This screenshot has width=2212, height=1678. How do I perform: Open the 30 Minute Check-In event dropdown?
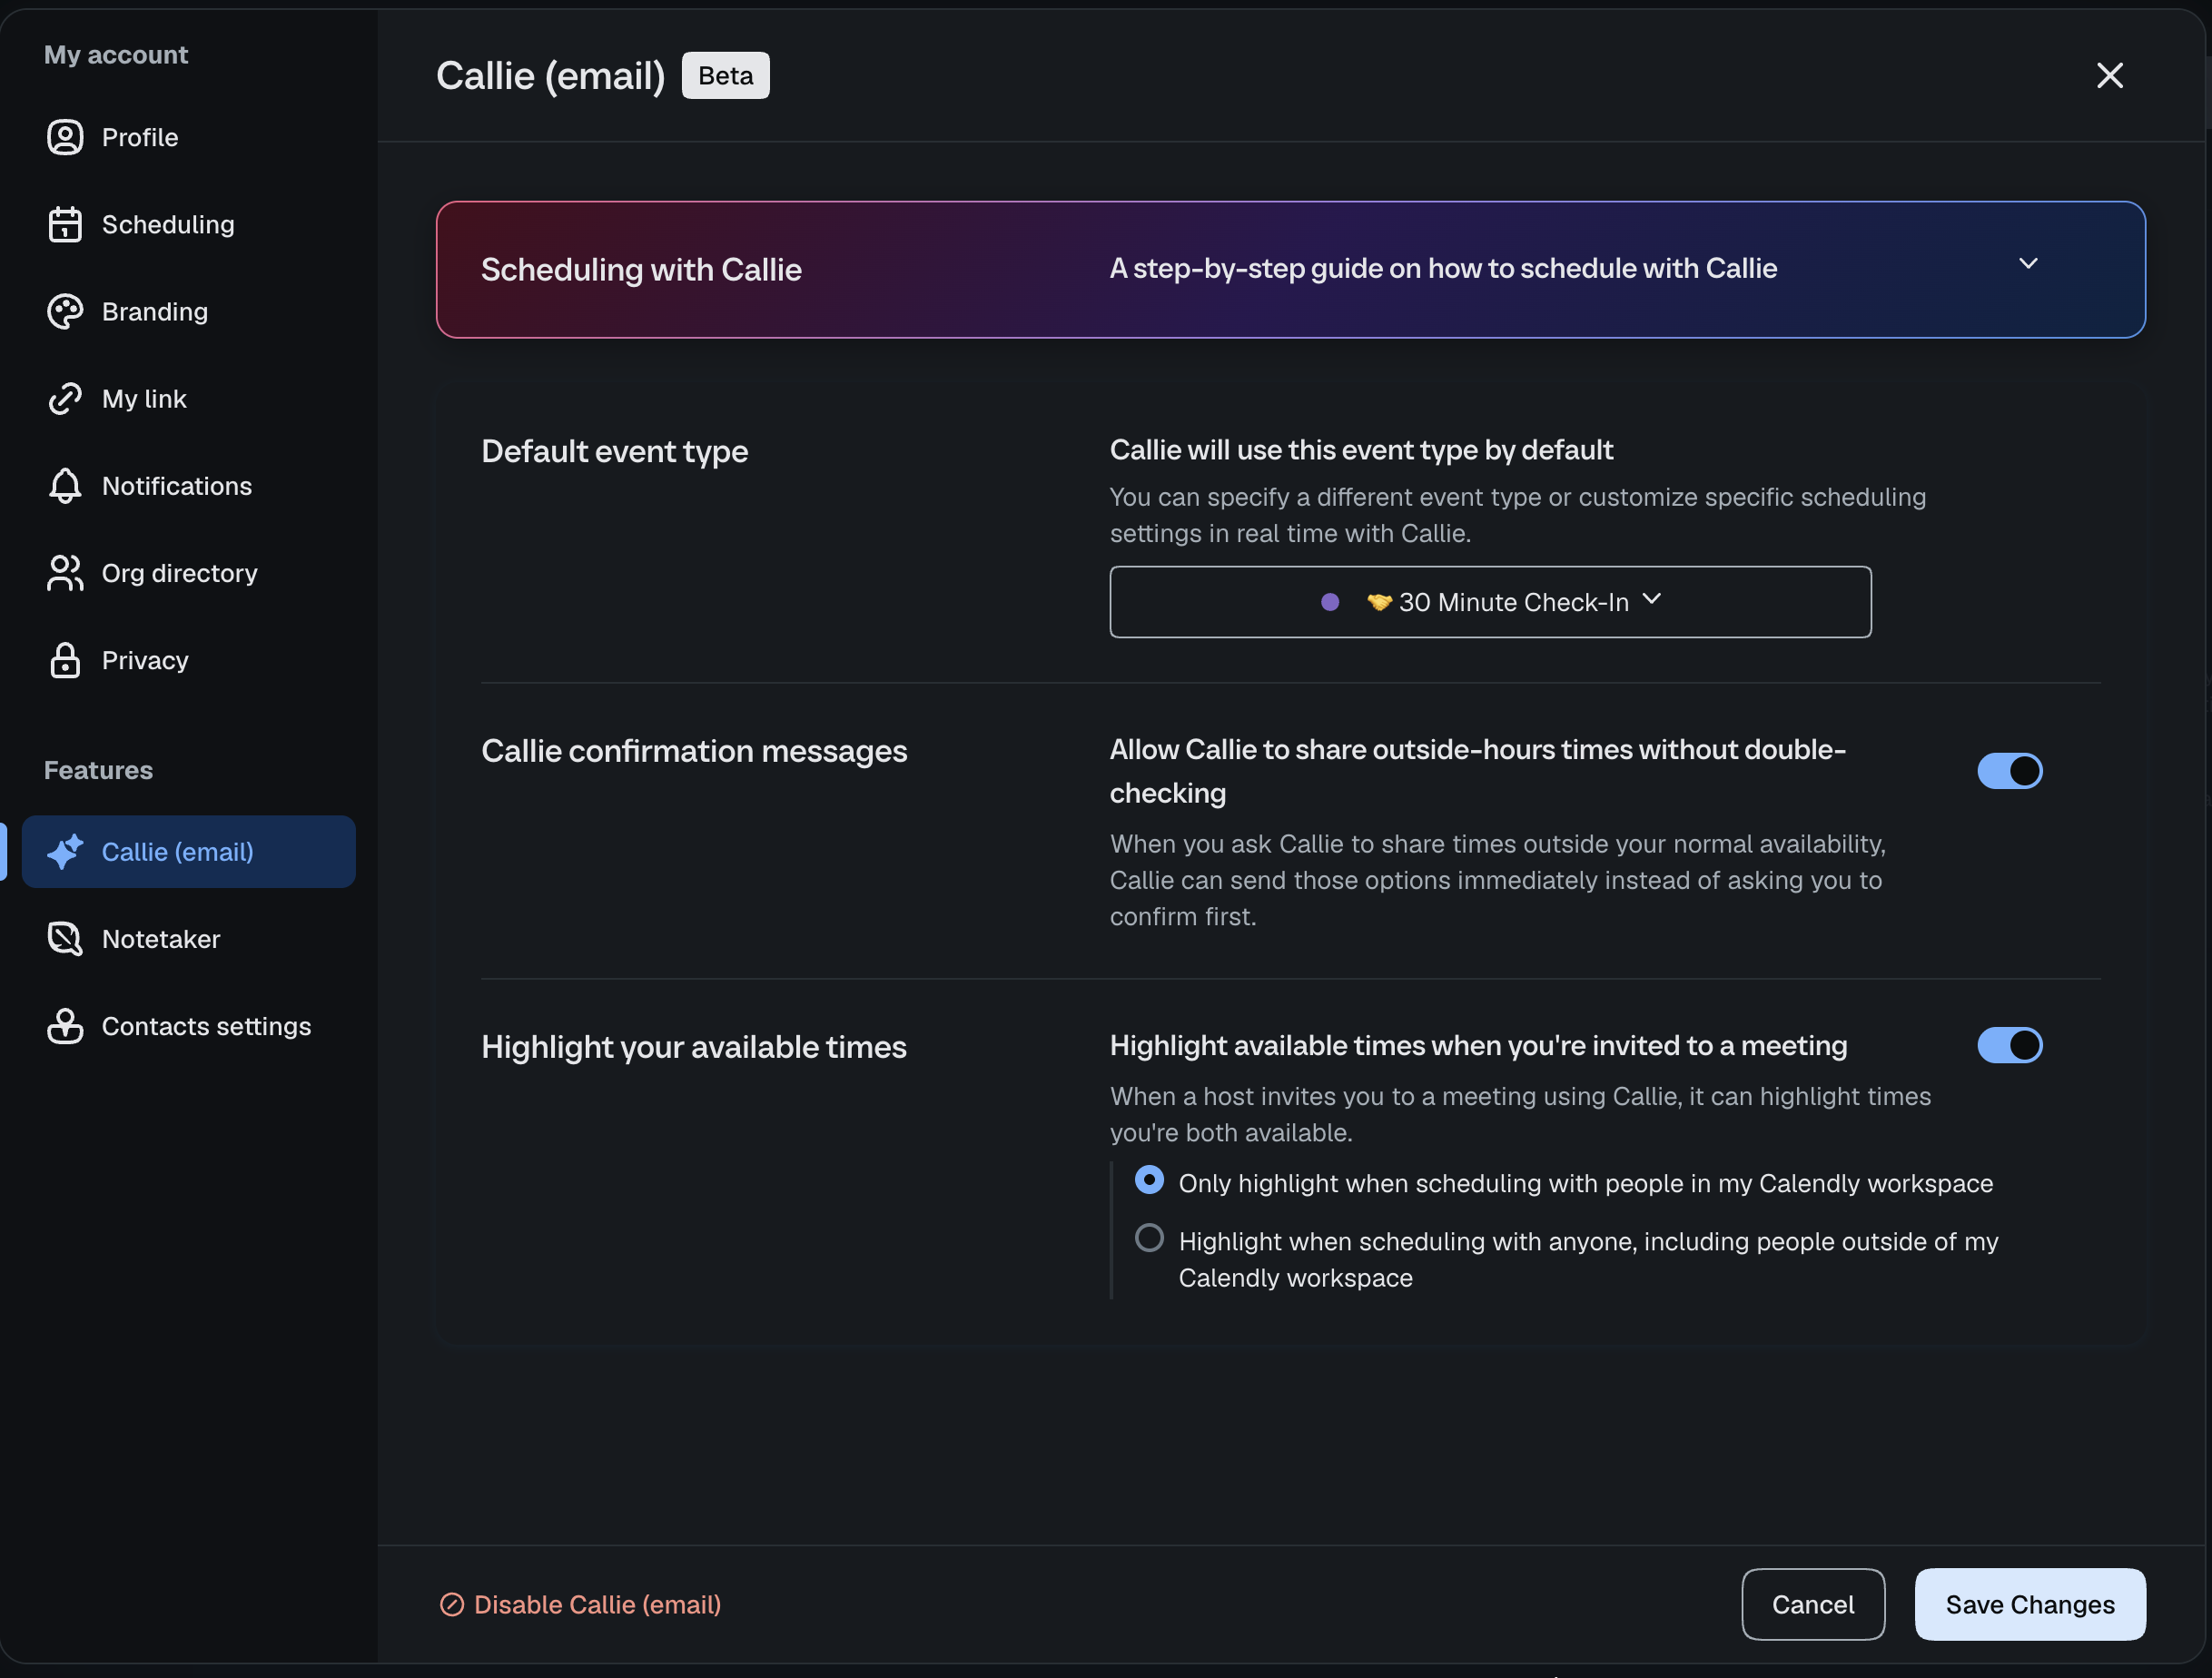pos(1490,602)
